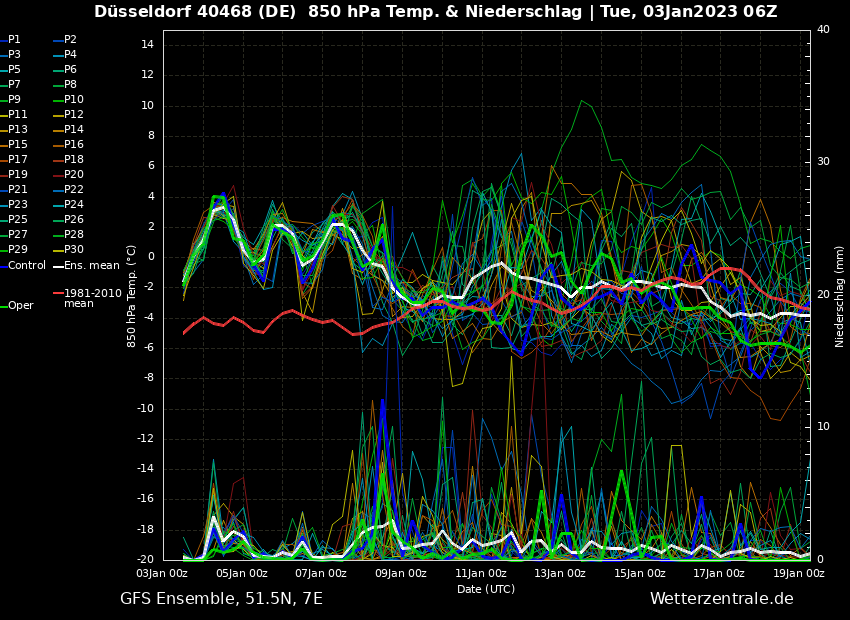Click the red line swatch beside 1981-2010 mean
The image size is (850, 620).
[x=58, y=294]
